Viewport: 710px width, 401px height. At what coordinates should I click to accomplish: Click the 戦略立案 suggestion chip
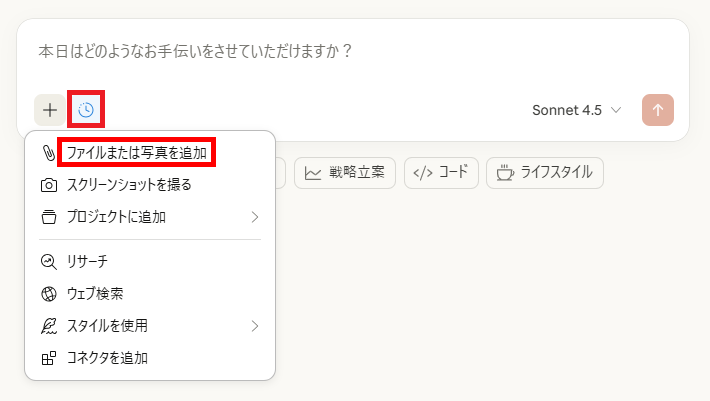click(350, 173)
